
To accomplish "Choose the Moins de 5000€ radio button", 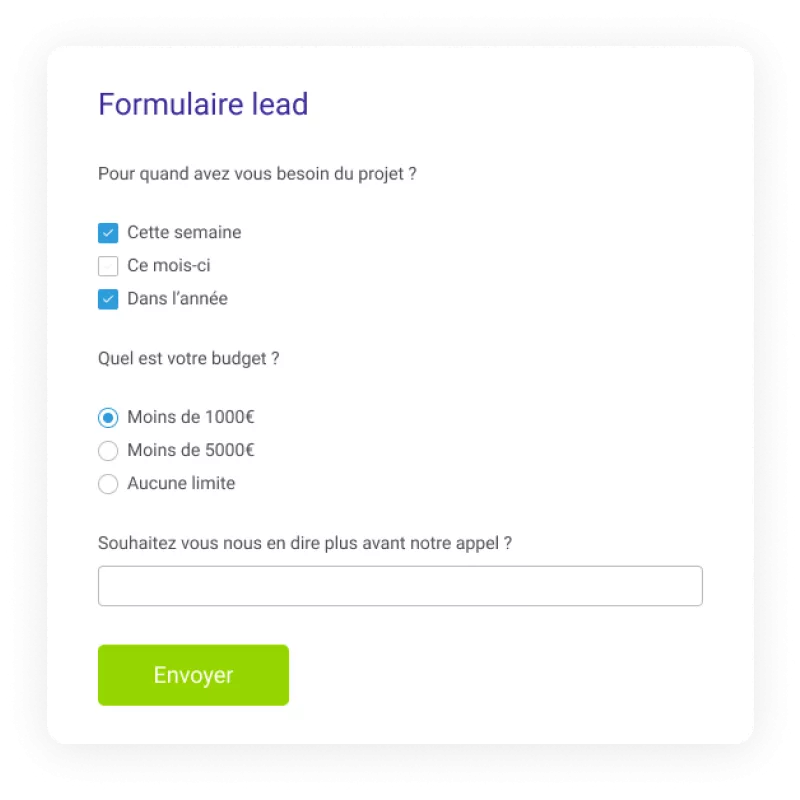I will (x=108, y=450).
